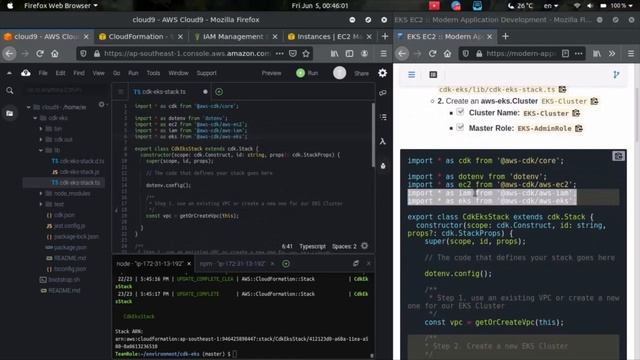Expand the cdk.out folder
The height and width of the screenshot is (360, 640).
(x=41, y=139)
